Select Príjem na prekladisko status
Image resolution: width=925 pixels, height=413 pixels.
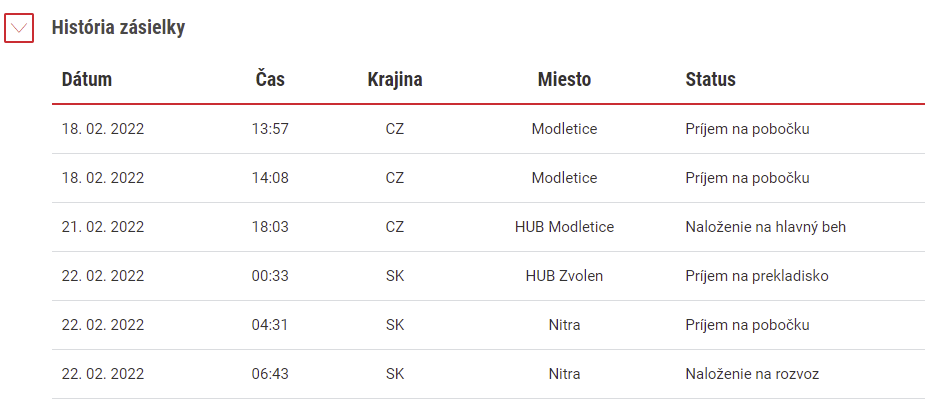click(x=757, y=276)
